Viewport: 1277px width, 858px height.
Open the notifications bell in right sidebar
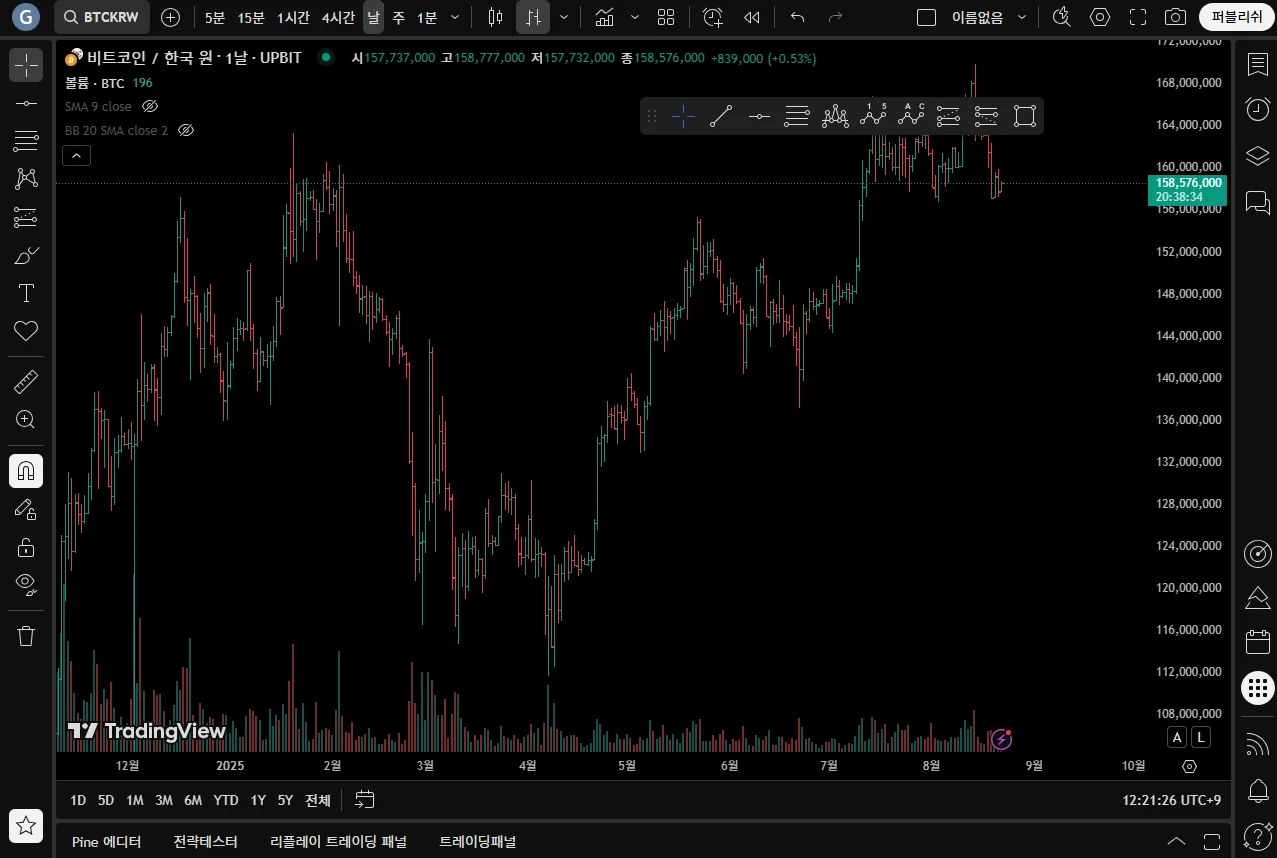pyautogui.click(x=1257, y=792)
